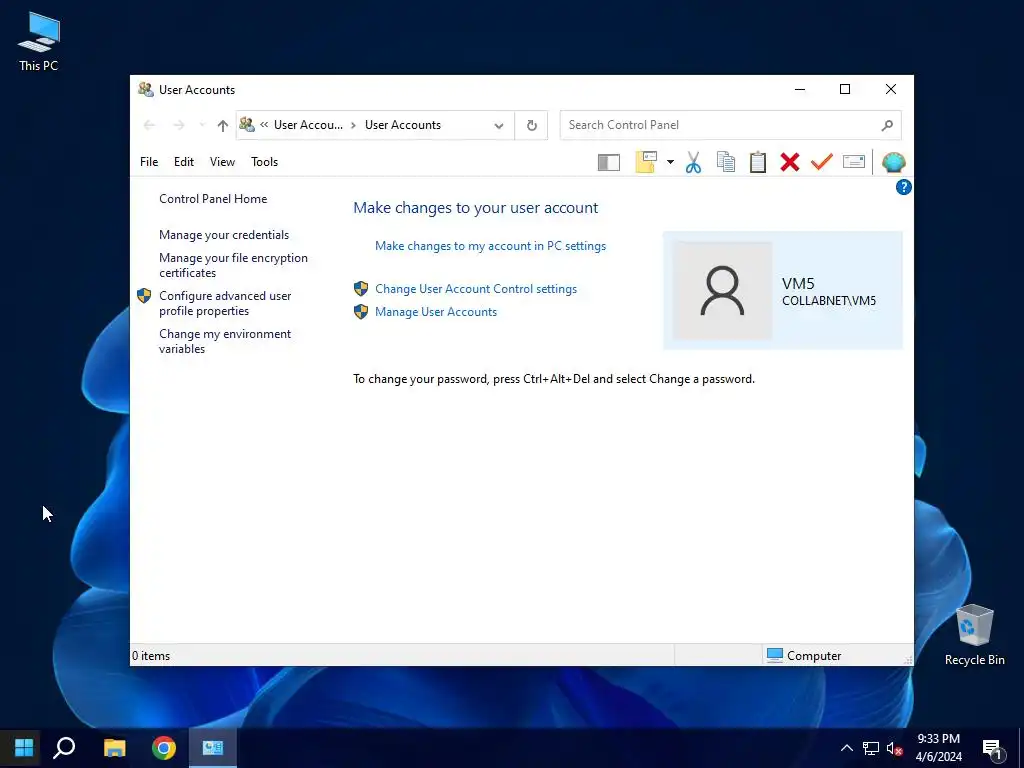Open Manage your file encryption certificates
The height and width of the screenshot is (768, 1024).
click(x=233, y=265)
